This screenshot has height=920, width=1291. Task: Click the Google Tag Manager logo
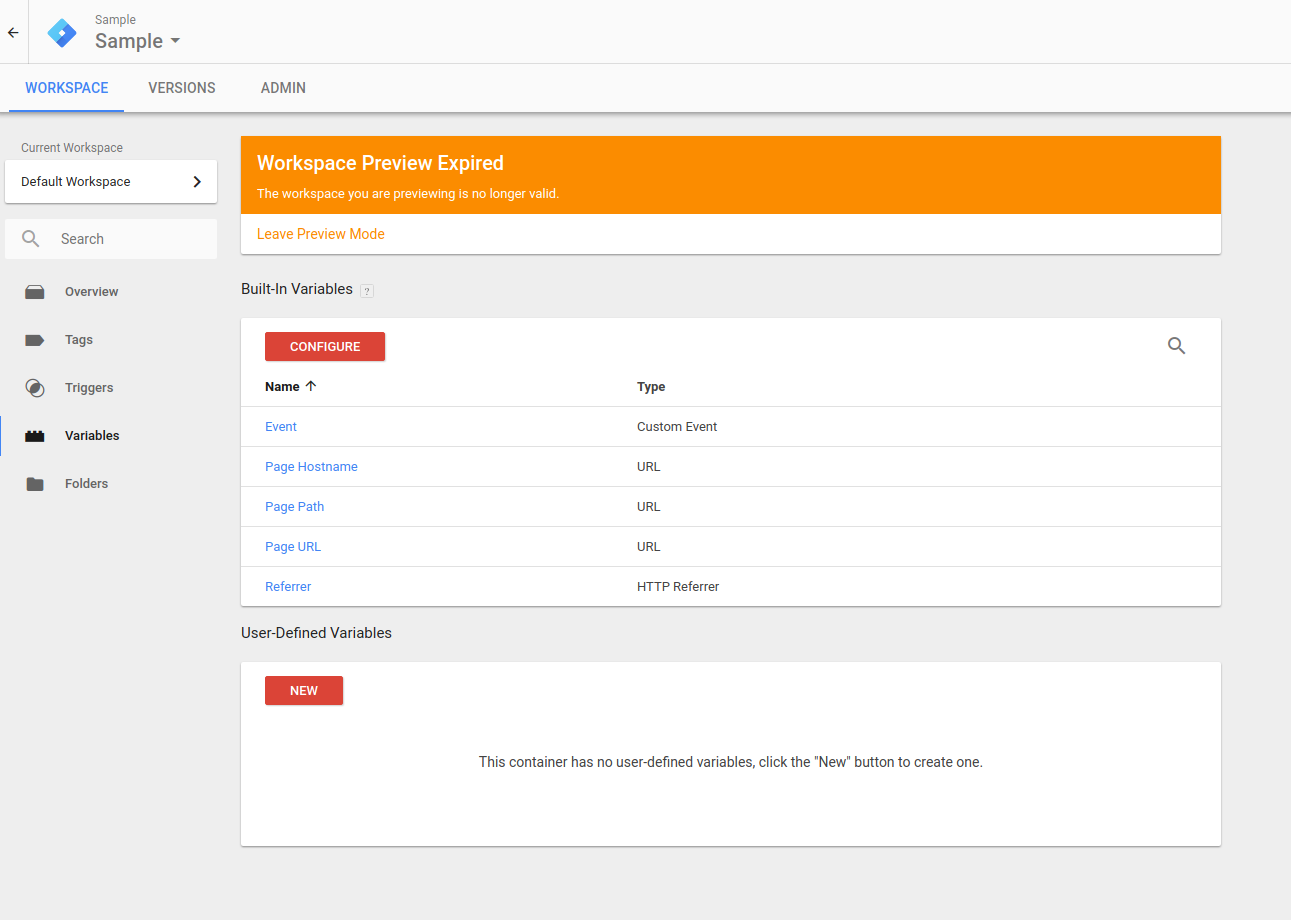62,32
